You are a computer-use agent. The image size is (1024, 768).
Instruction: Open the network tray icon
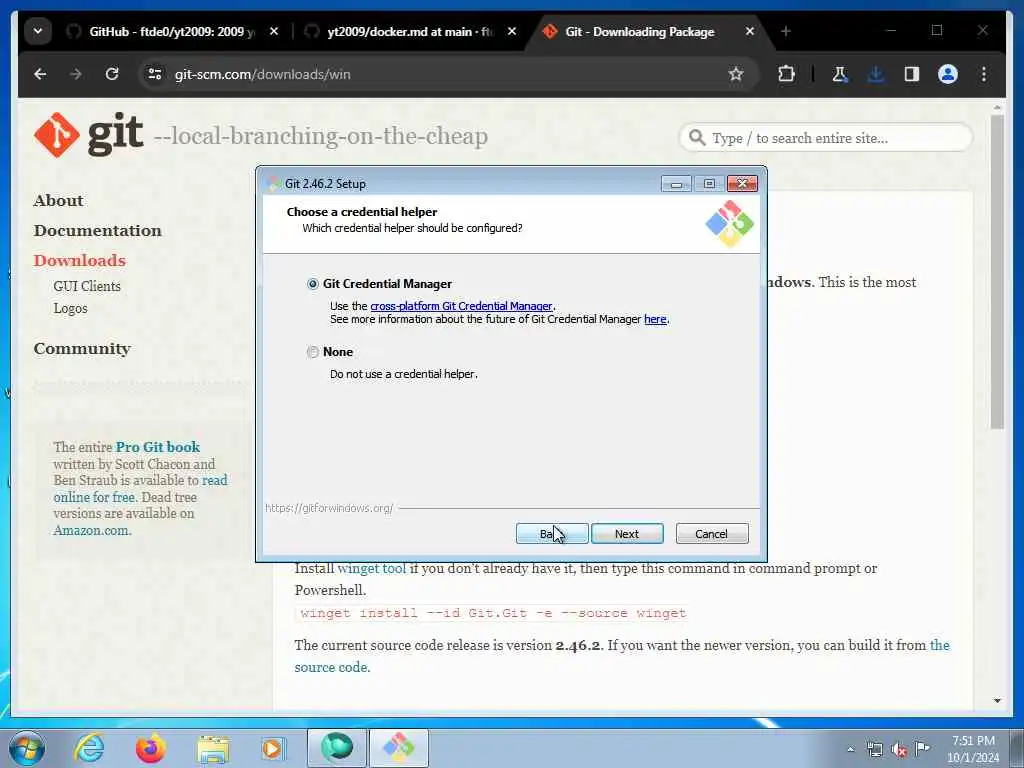click(874, 750)
